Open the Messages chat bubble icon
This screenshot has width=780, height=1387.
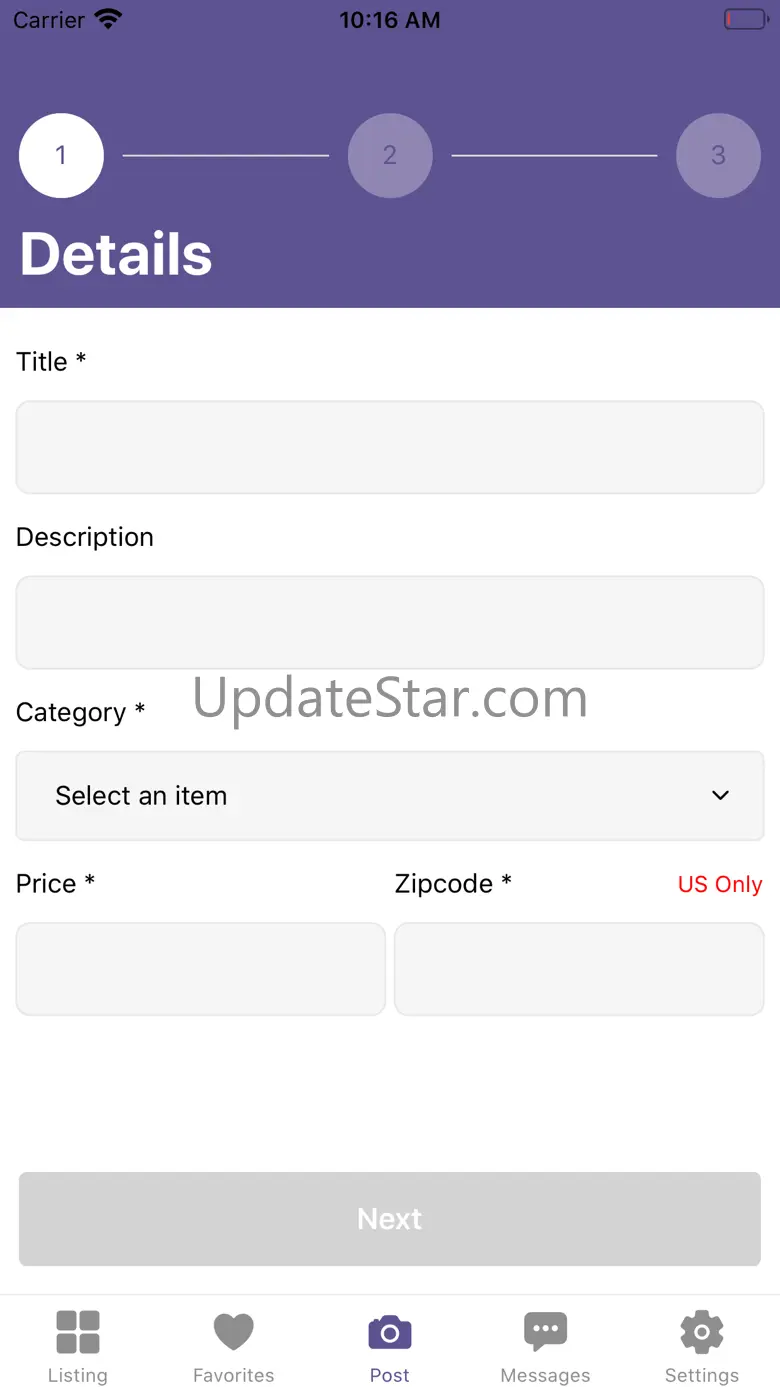coord(546,1332)
